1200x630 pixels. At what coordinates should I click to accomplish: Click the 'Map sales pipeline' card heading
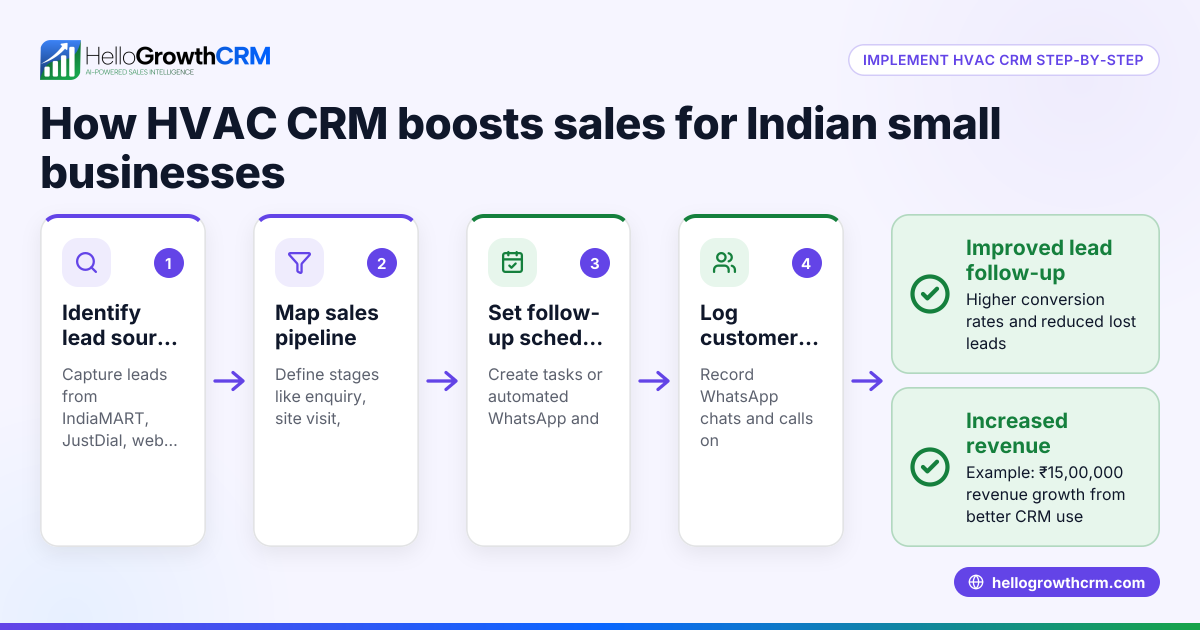pyautogui.click(x=327, y=325)
